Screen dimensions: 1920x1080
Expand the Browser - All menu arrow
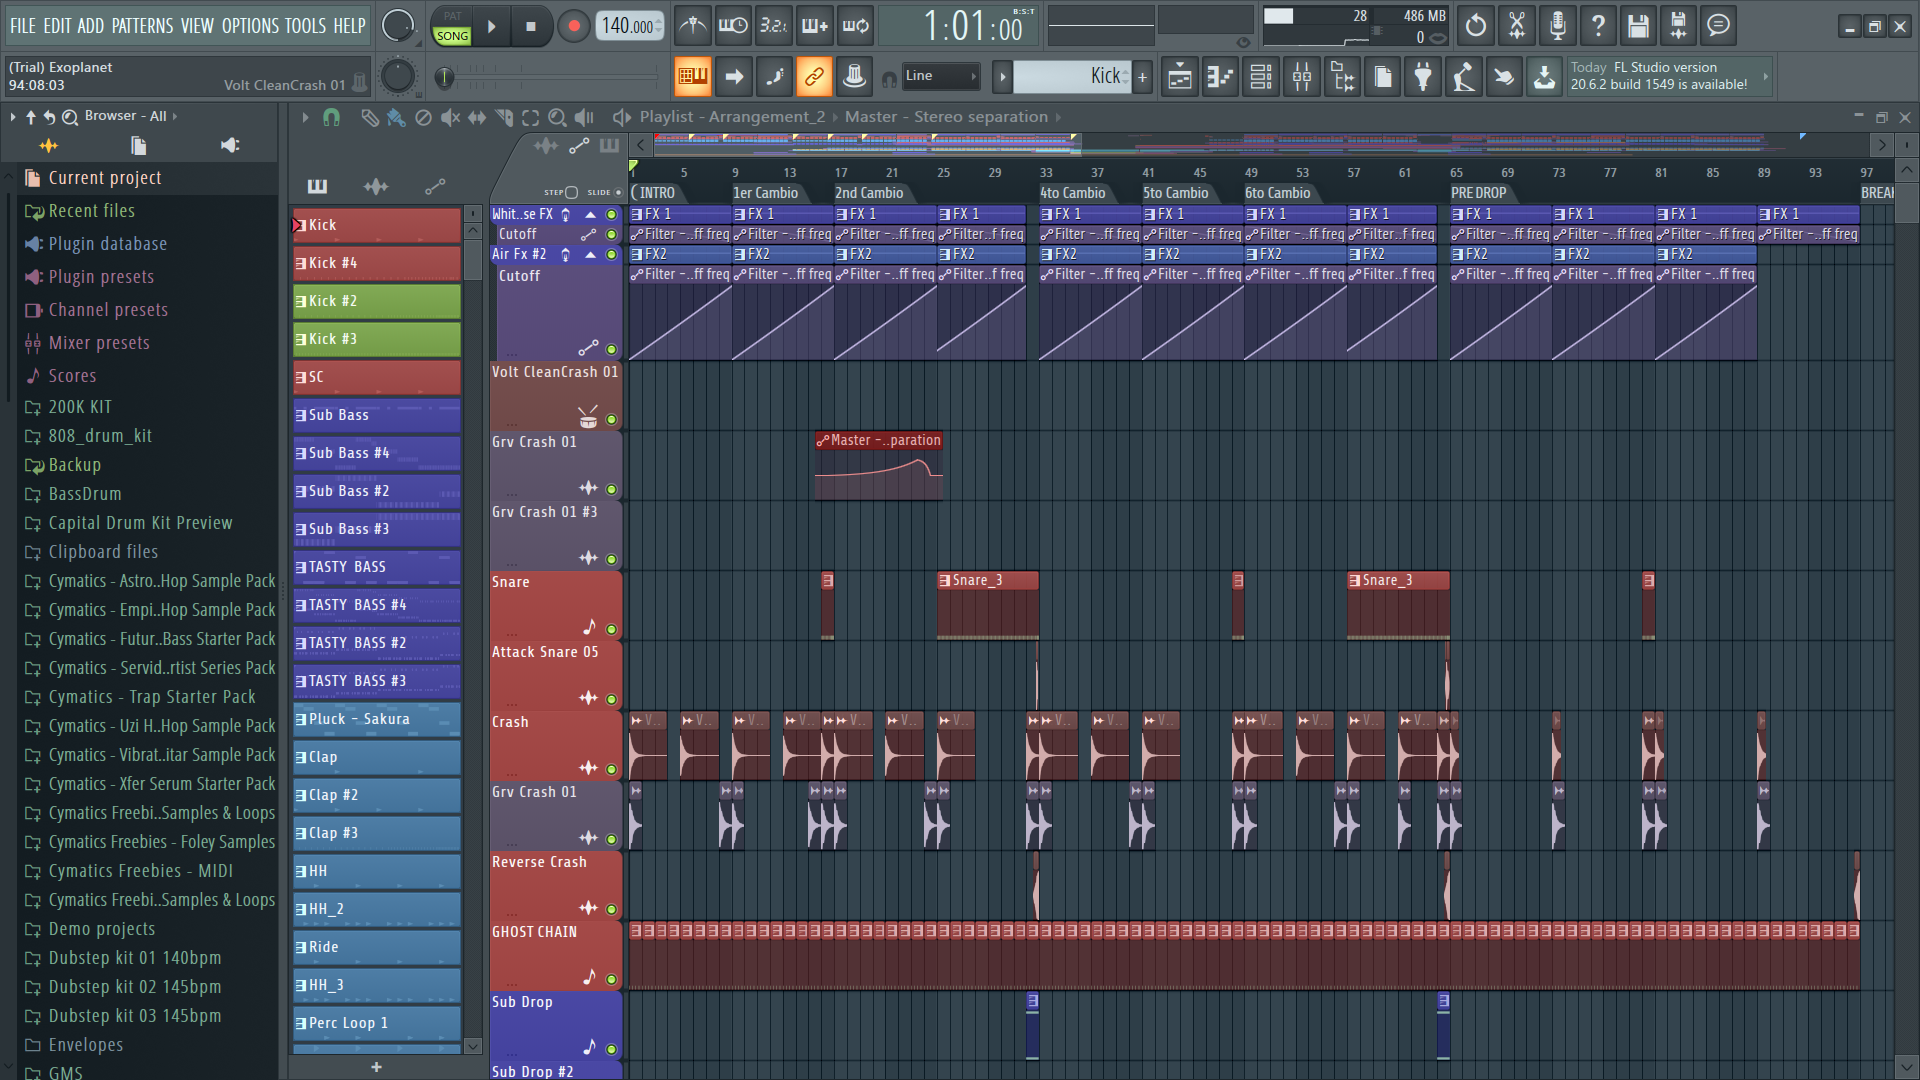coord(175,116)
